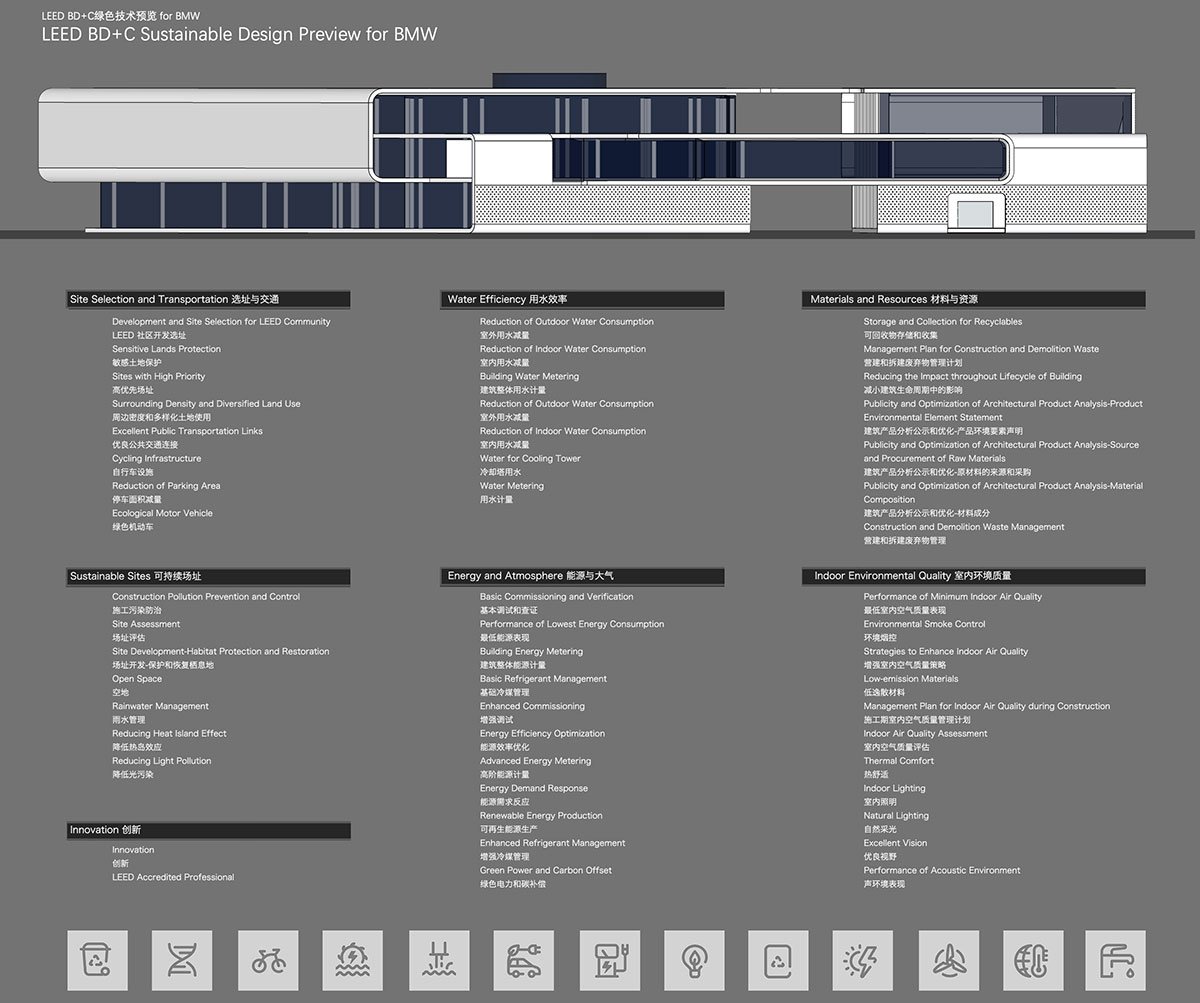This screenshot has height=1003, width=1200.
Task: Click the wind turbine icon
Action: coord(948,960)
